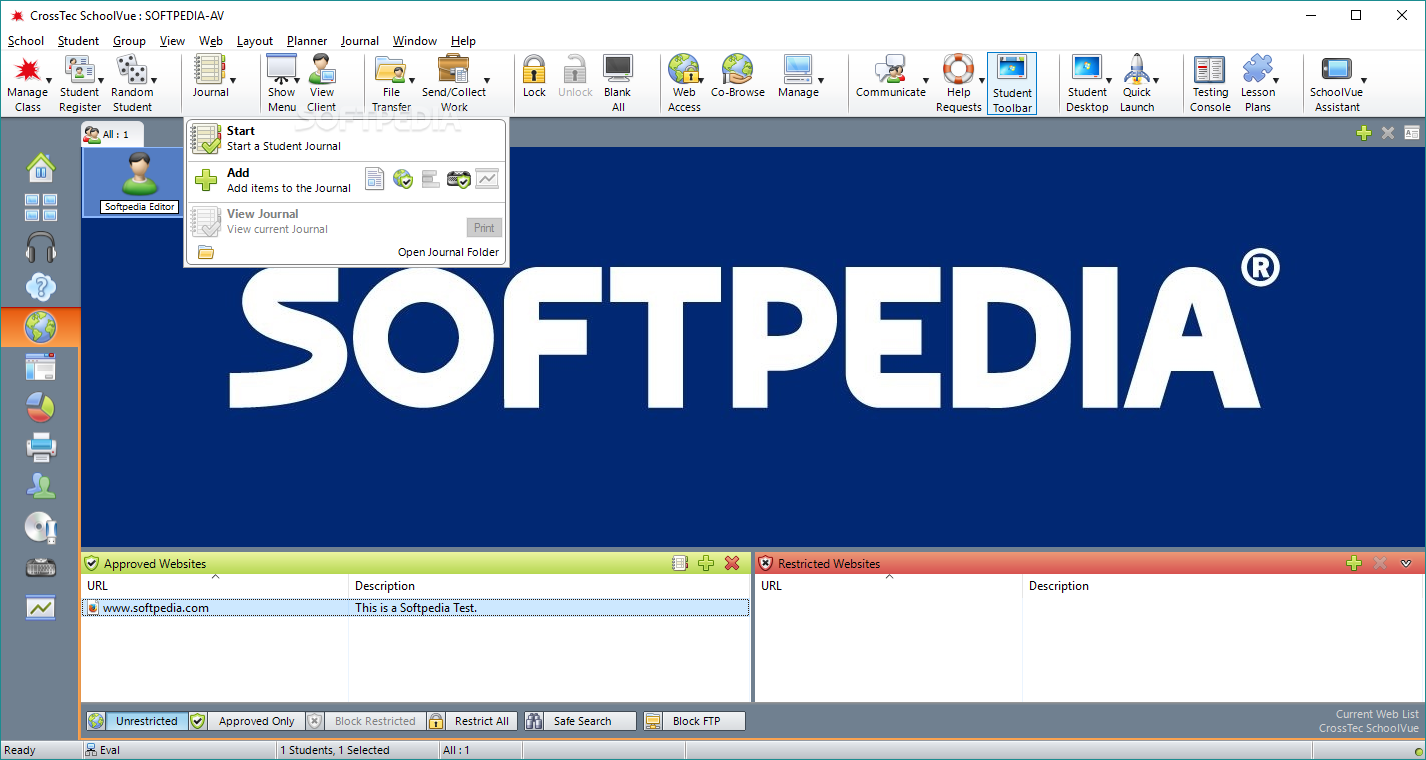Expand the Quick Launch dropdown arrow

(x=1156, y=81)
